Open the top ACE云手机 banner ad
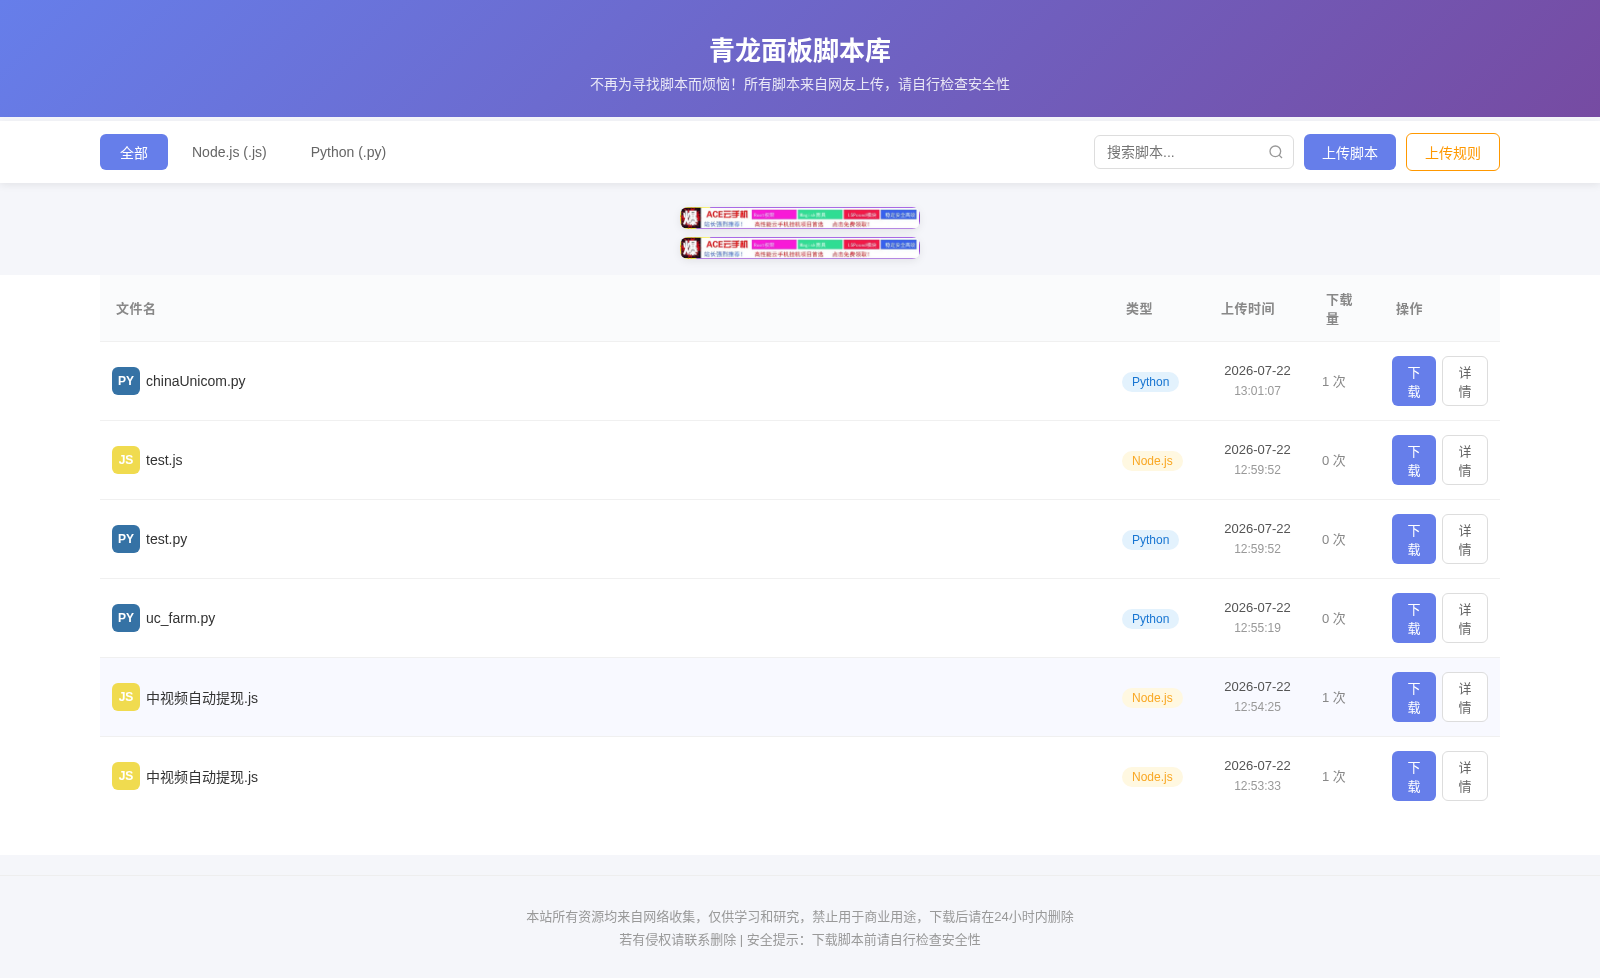Screen dimensions: 1600x978 point(800,218)
